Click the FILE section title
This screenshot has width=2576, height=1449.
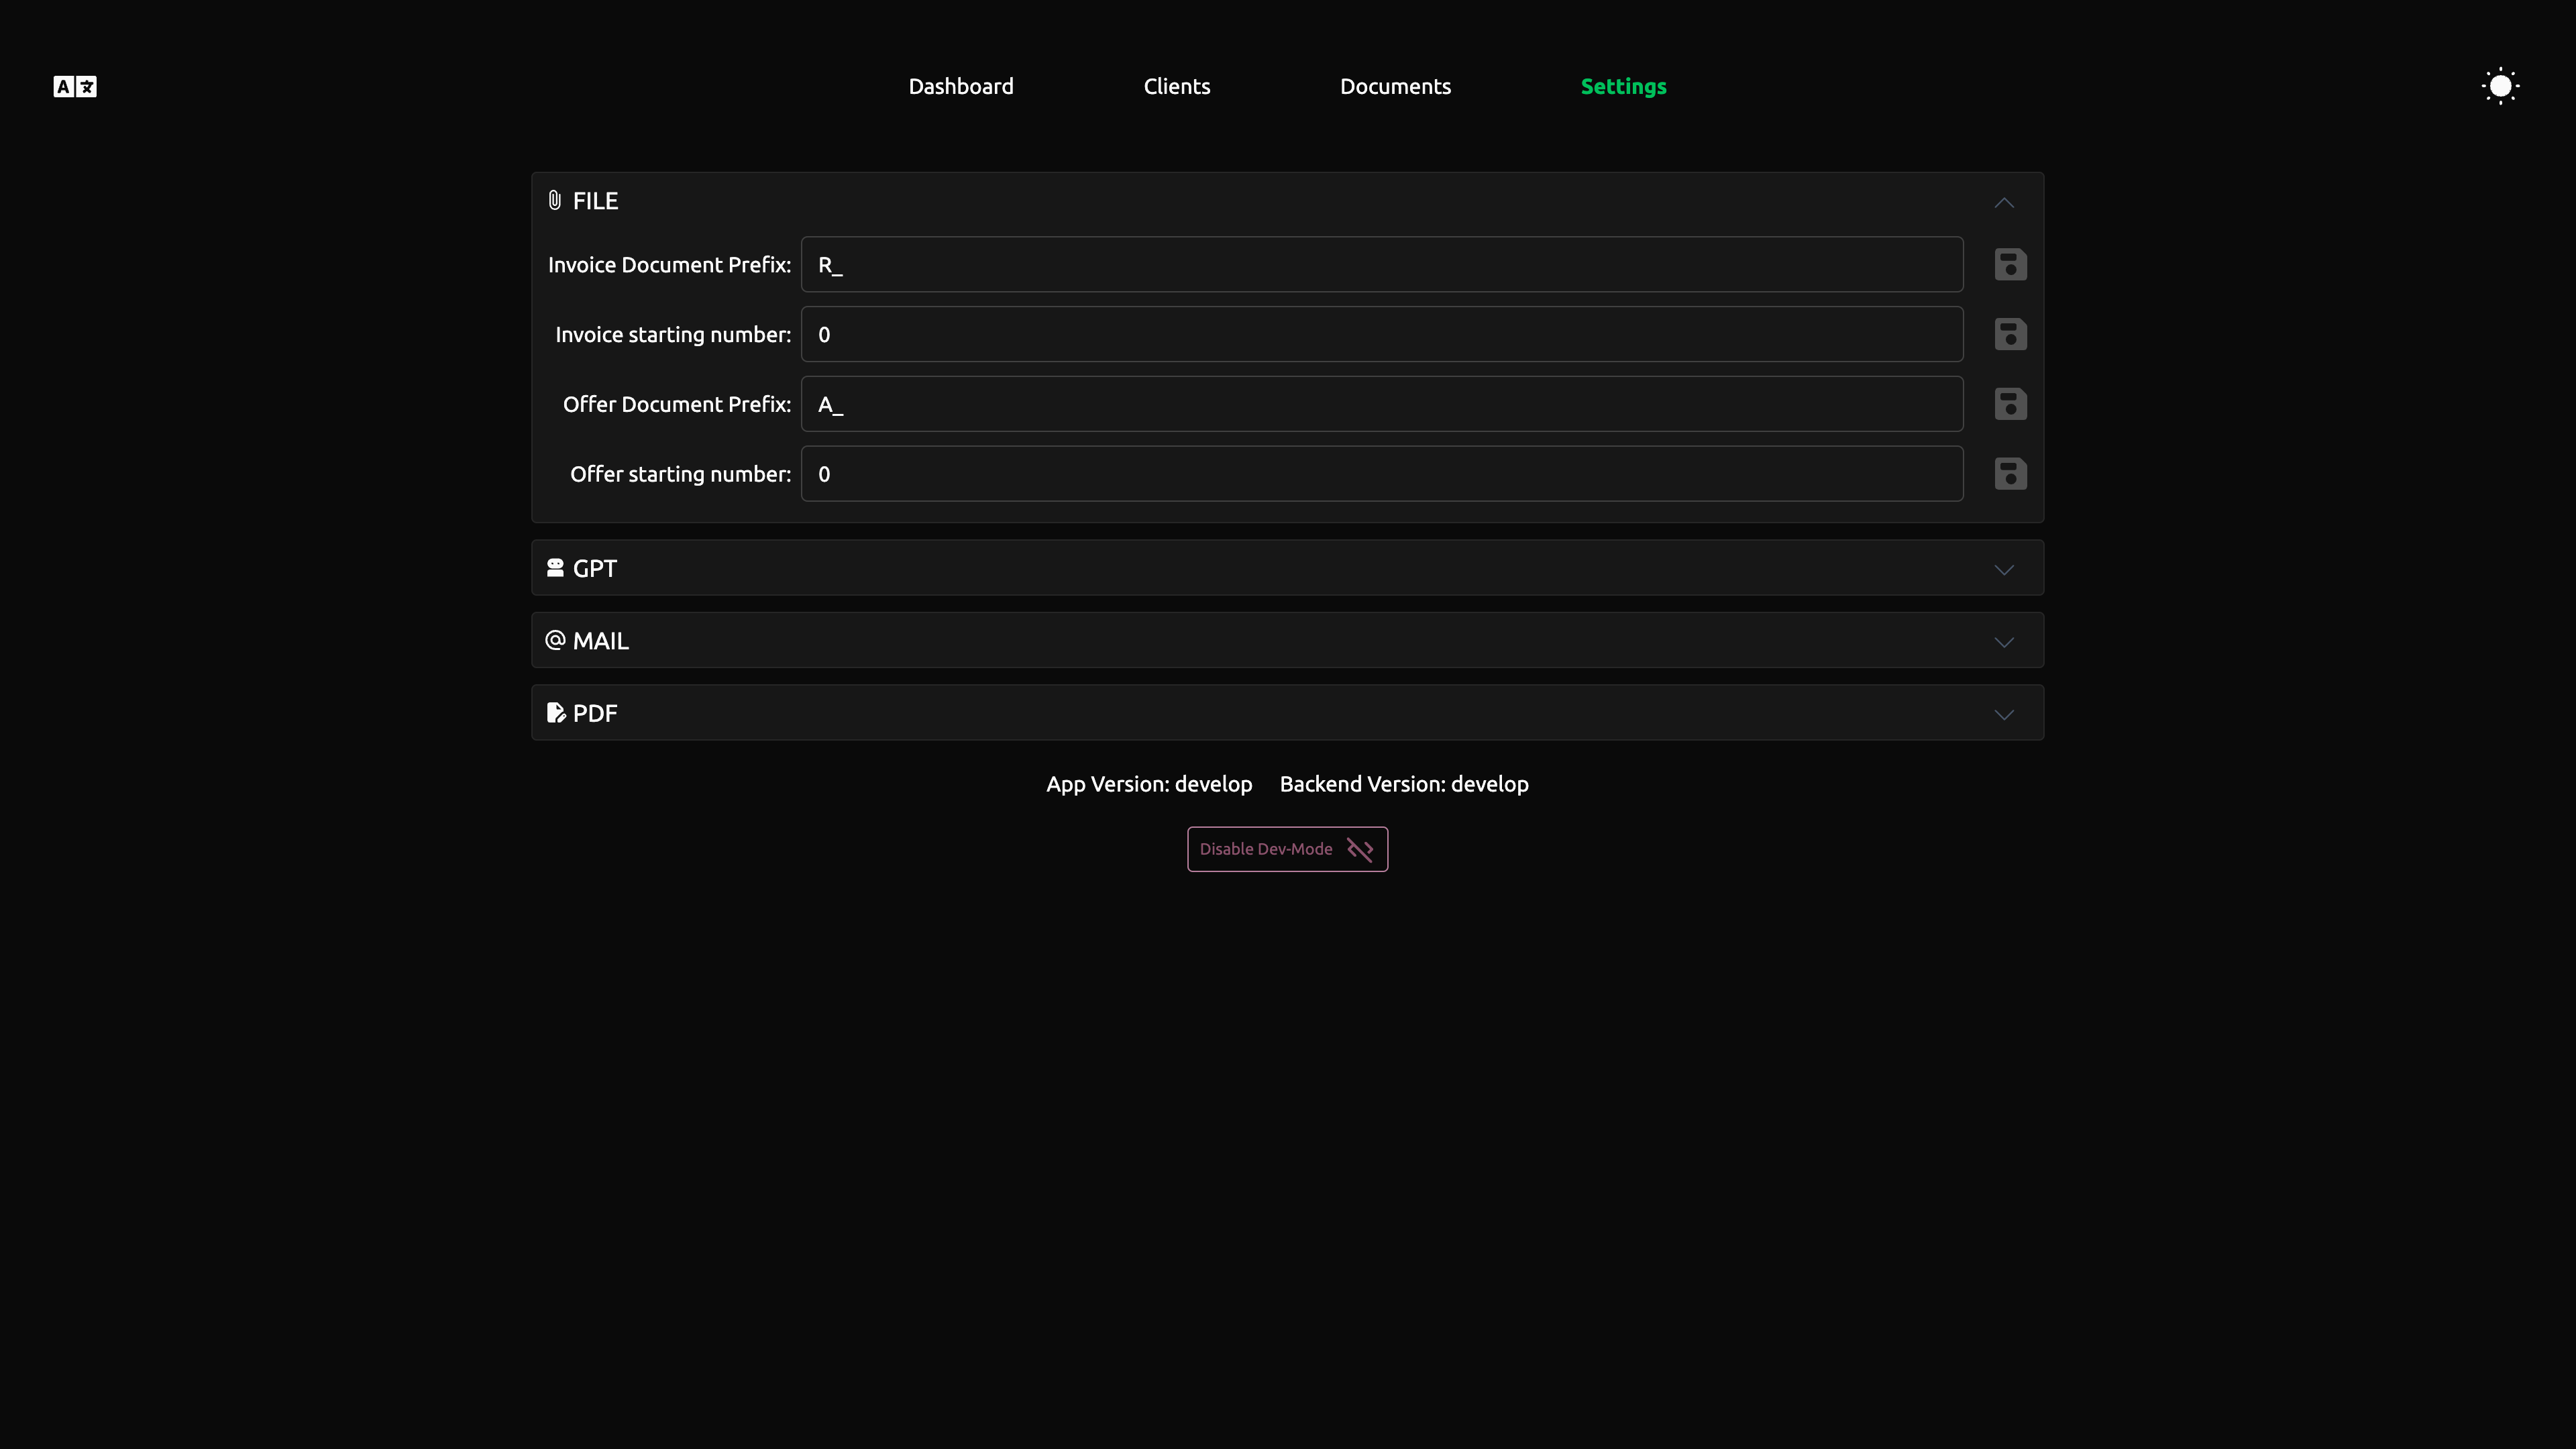pos(595,201)
